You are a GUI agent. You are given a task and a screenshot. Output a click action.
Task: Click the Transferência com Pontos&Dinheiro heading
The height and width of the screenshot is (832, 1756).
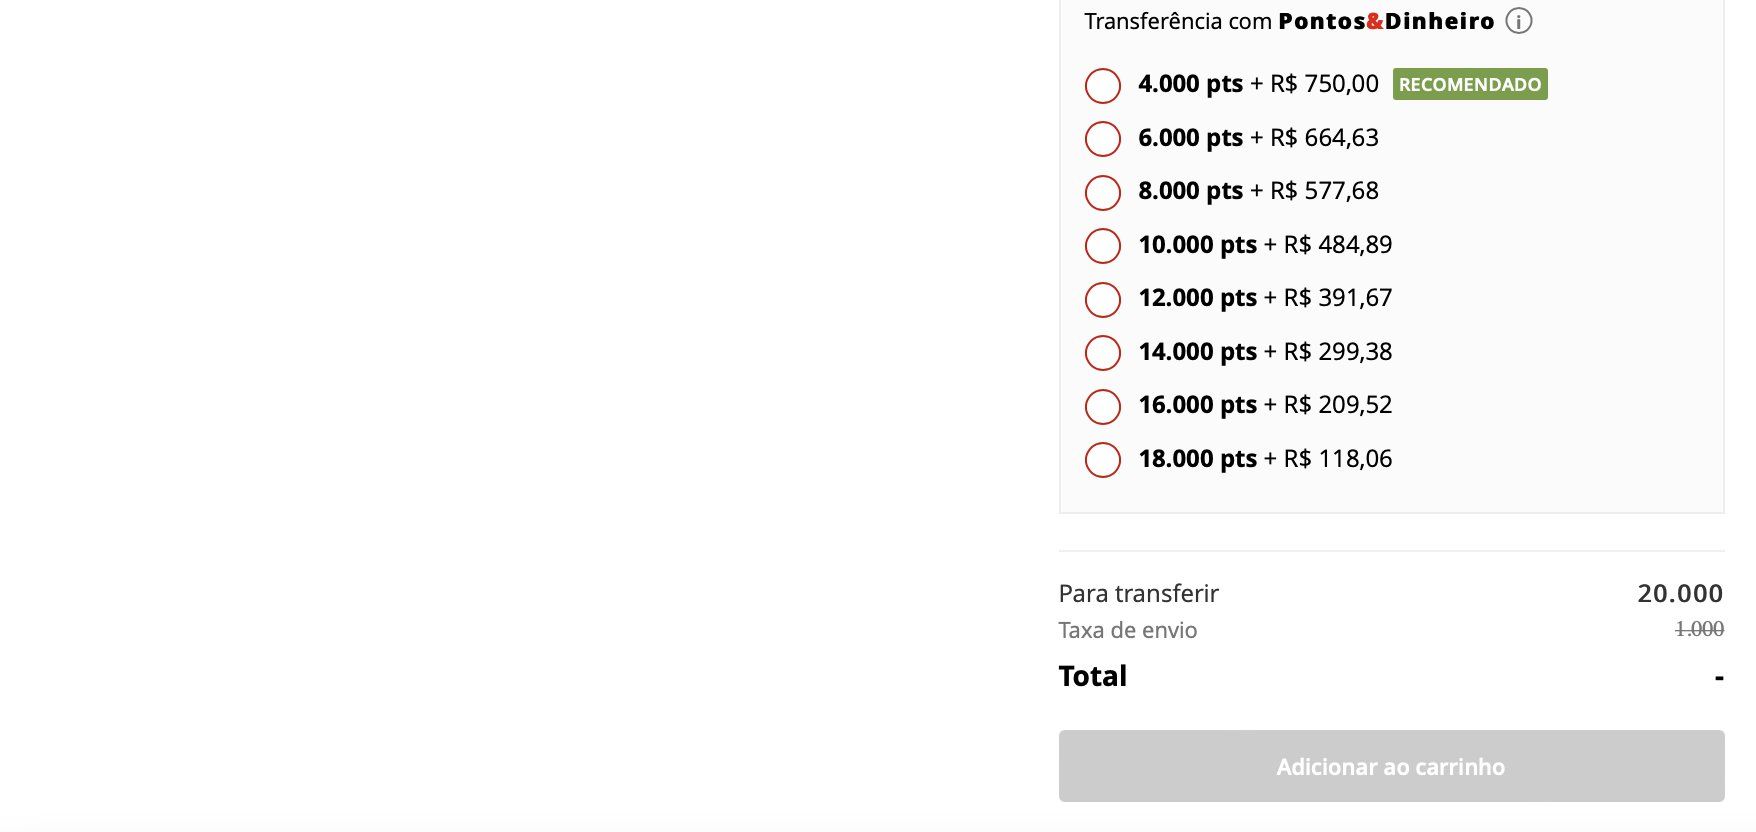point(1289,21)
